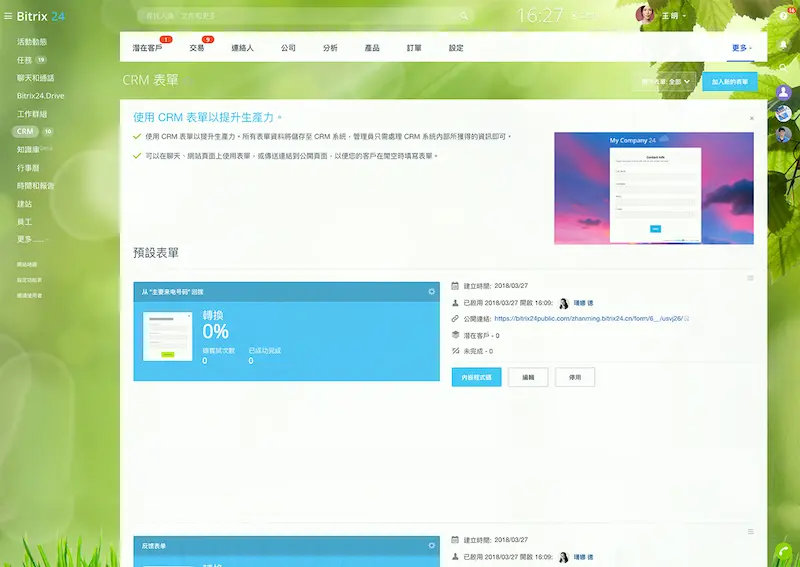
Task: Expand the 更多 tab dropdown in CRM menu
Action: pyautogui.click(x=742, y=48)
